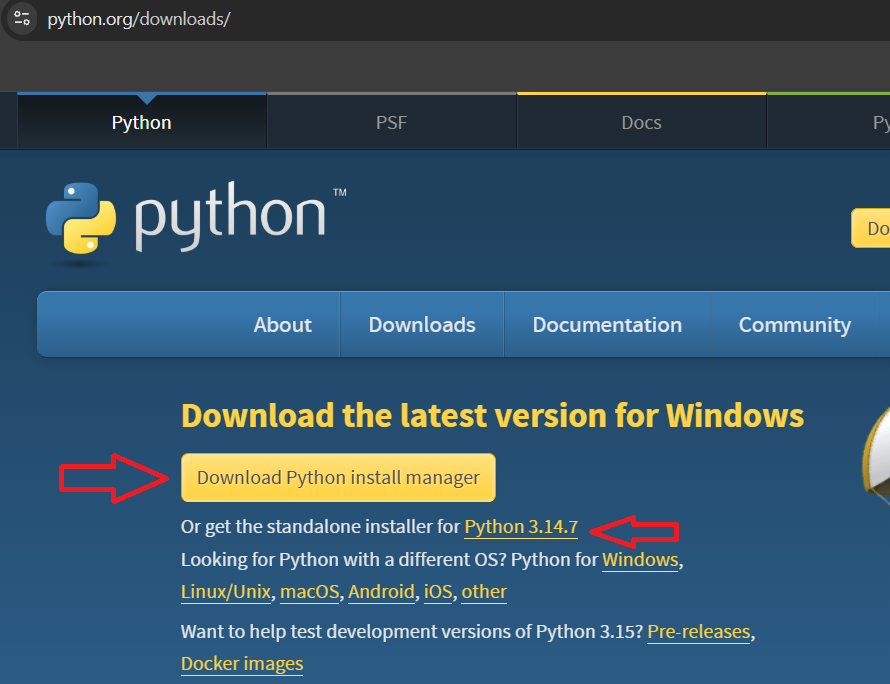Open the Downloads menu
Screen dimensions: 890x684
[422, 325]
